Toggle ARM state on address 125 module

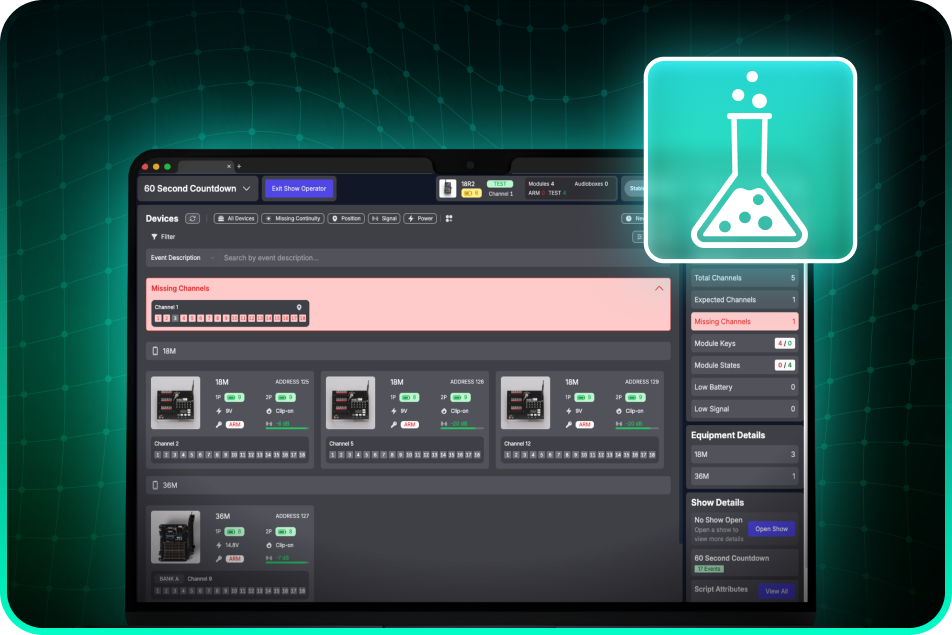[x=235, y=424]
